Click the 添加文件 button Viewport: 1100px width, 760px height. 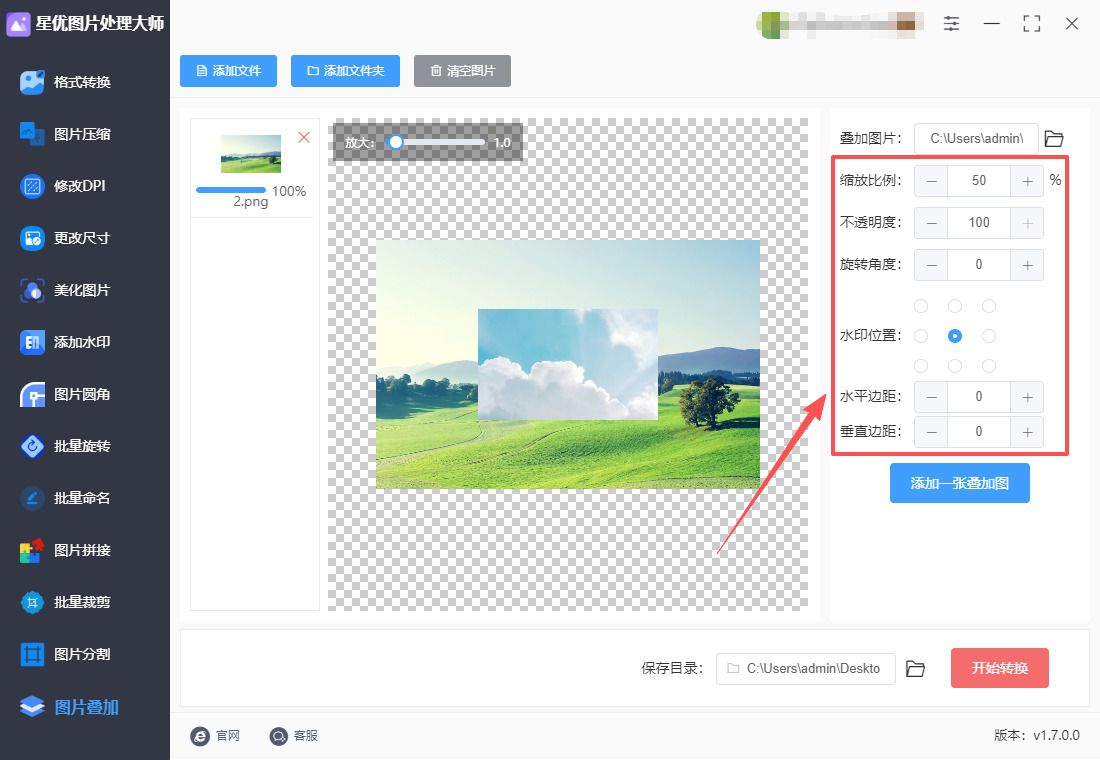pos(228,71)
